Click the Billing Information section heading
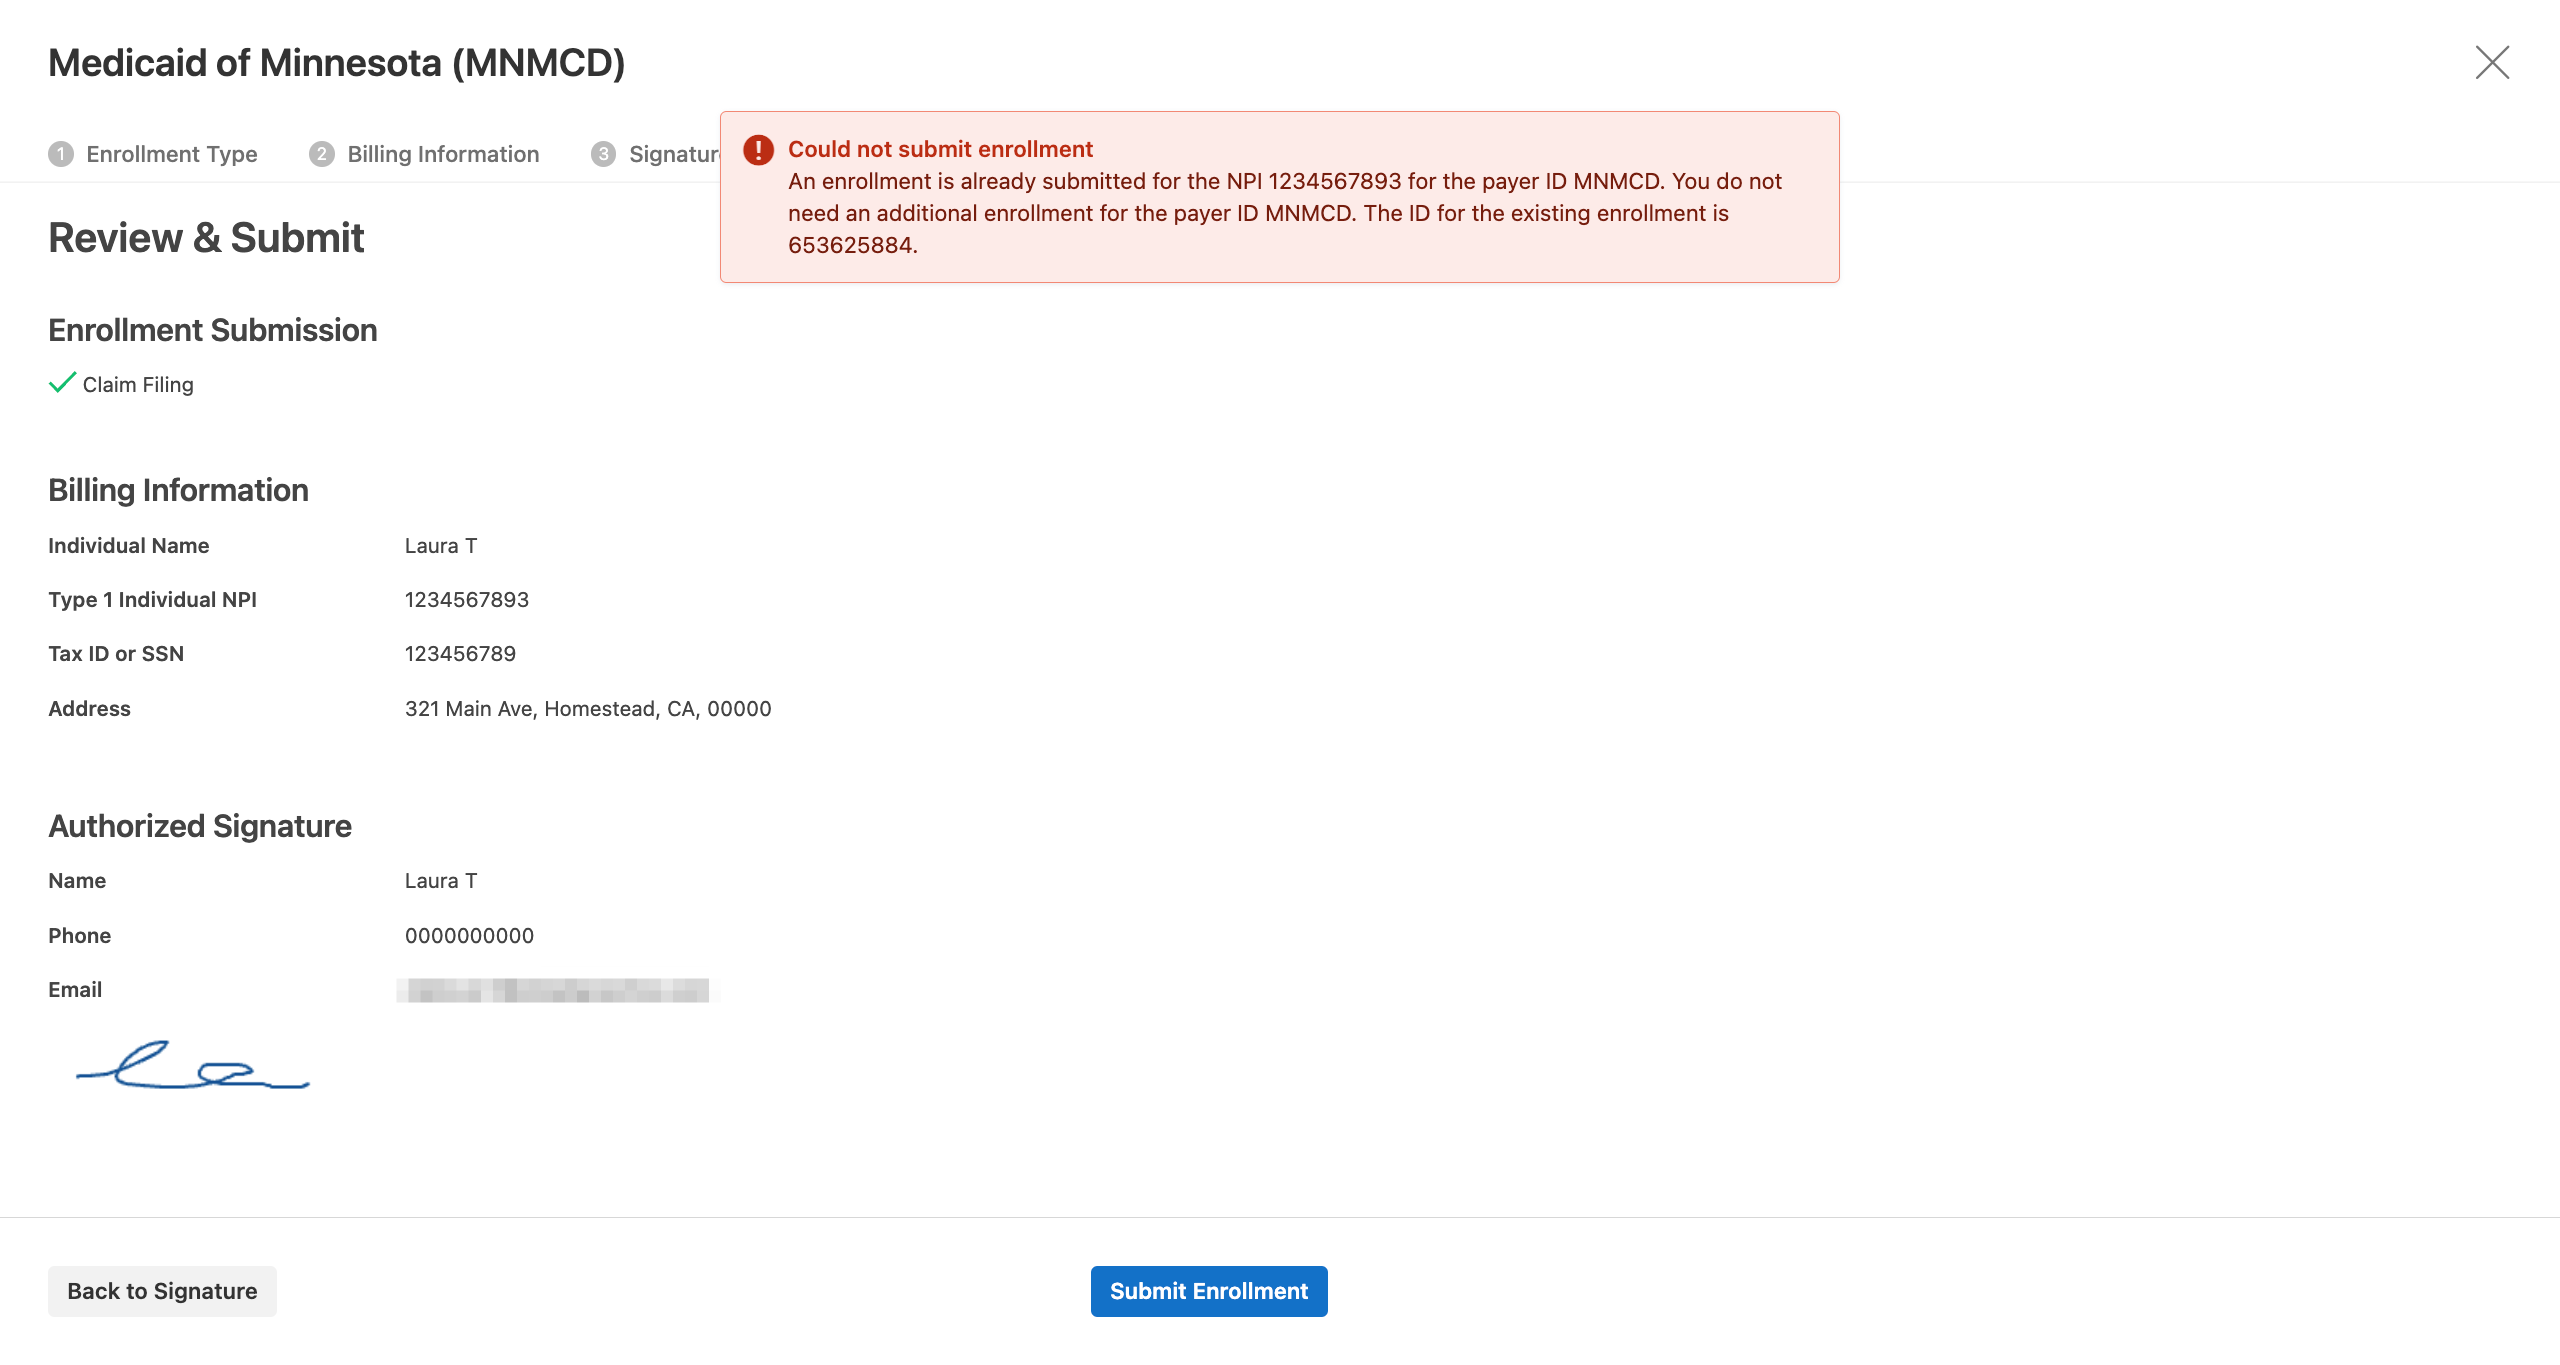Screen dimensions: 2560x1365 pyautogui.click(x=178, y=490)
